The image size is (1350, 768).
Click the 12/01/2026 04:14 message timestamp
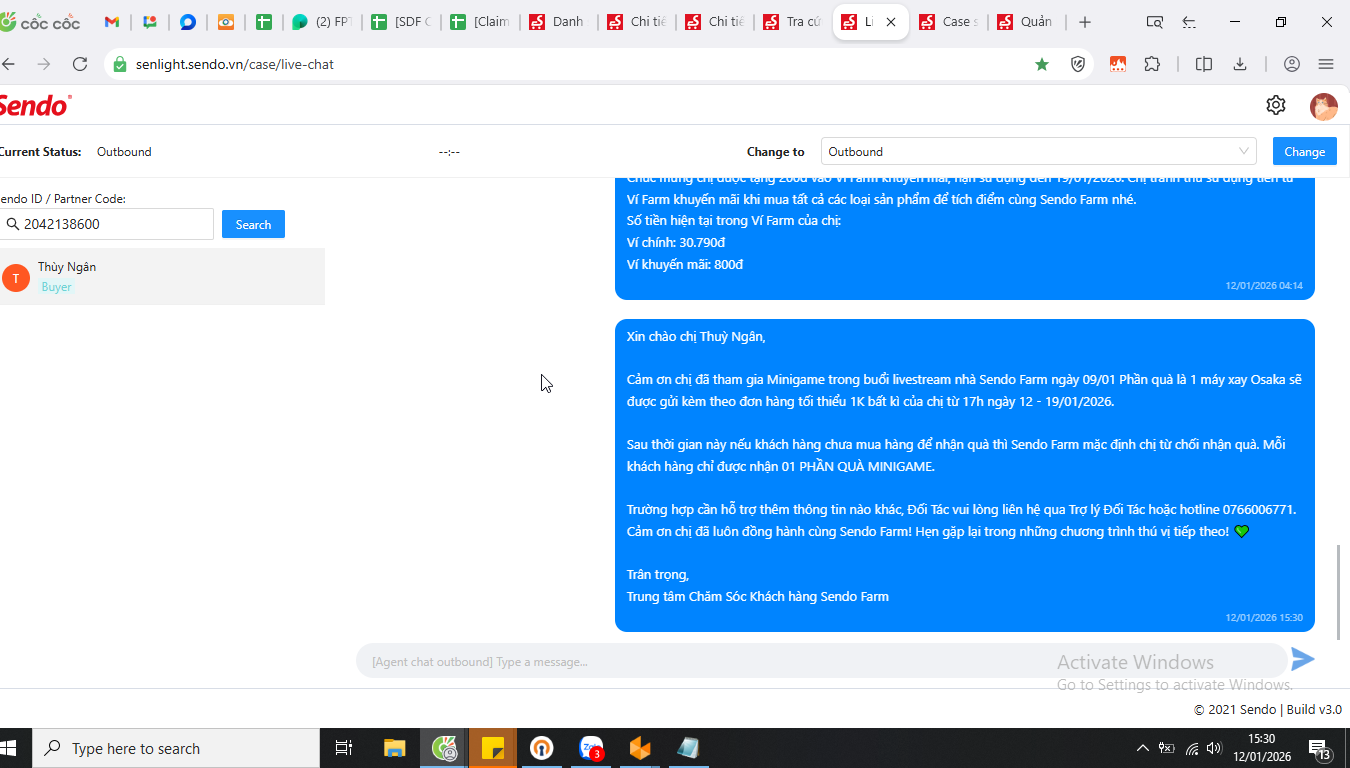coord(1264,286)
